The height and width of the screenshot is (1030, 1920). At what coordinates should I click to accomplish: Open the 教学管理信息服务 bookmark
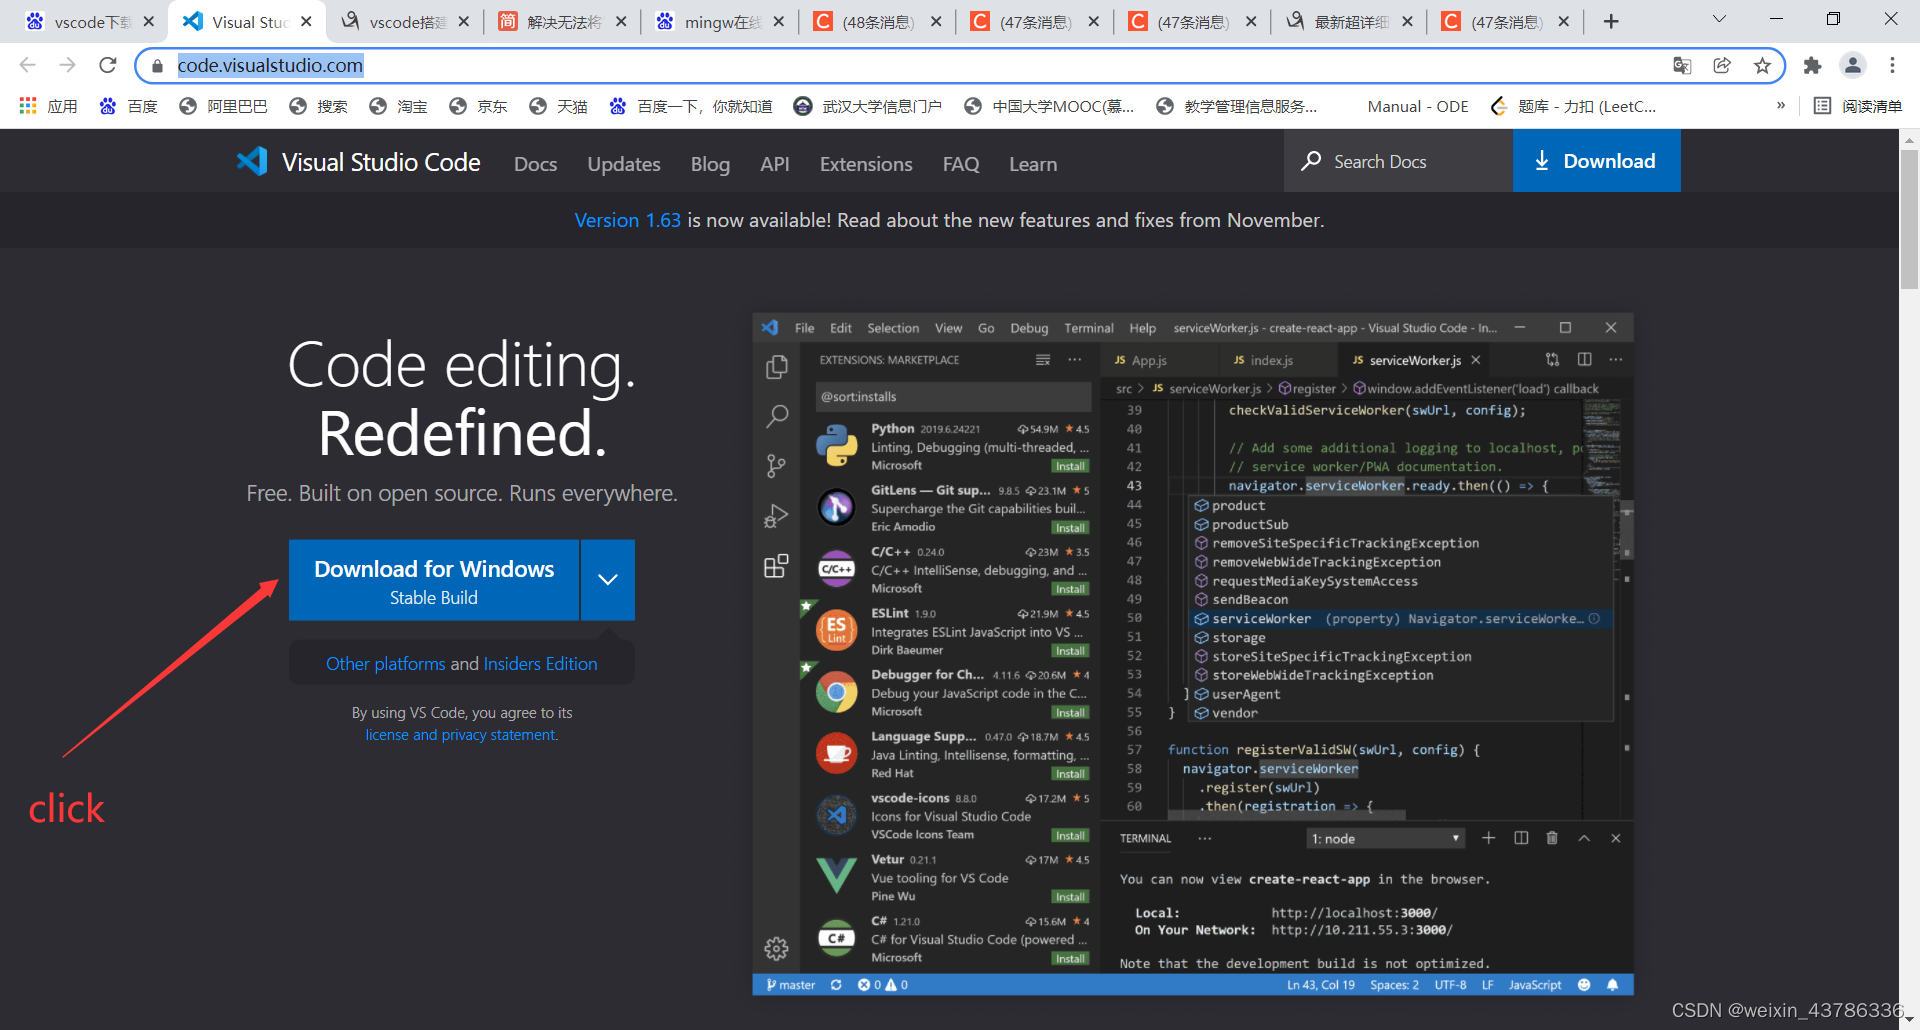pos(1236,106)
